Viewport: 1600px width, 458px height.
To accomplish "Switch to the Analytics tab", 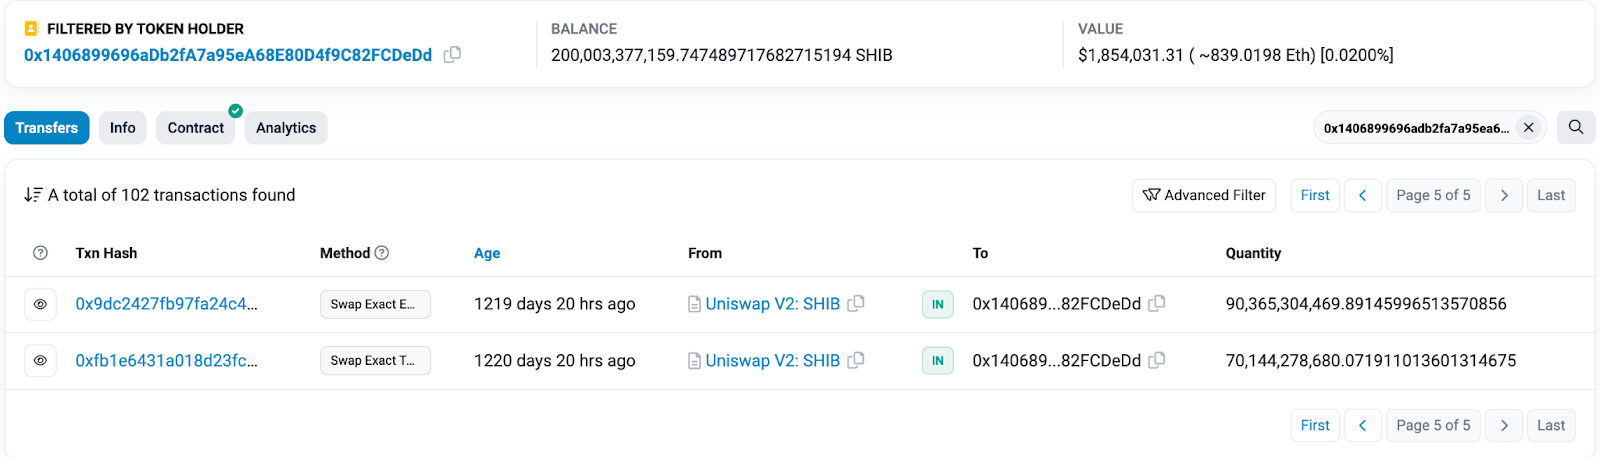I will [x=286, y=128].
